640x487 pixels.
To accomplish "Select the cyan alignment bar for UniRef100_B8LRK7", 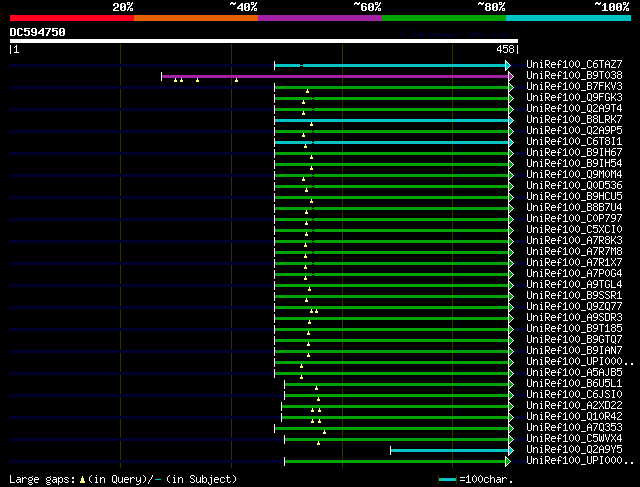I will pos(391,120).
